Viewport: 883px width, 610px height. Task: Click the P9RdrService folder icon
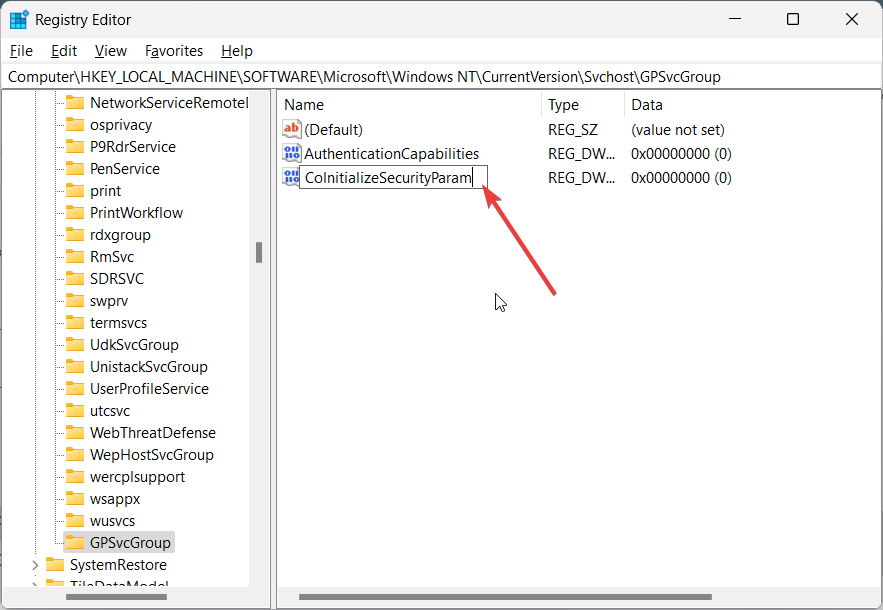pyautogui.click(x=74, y=146)
